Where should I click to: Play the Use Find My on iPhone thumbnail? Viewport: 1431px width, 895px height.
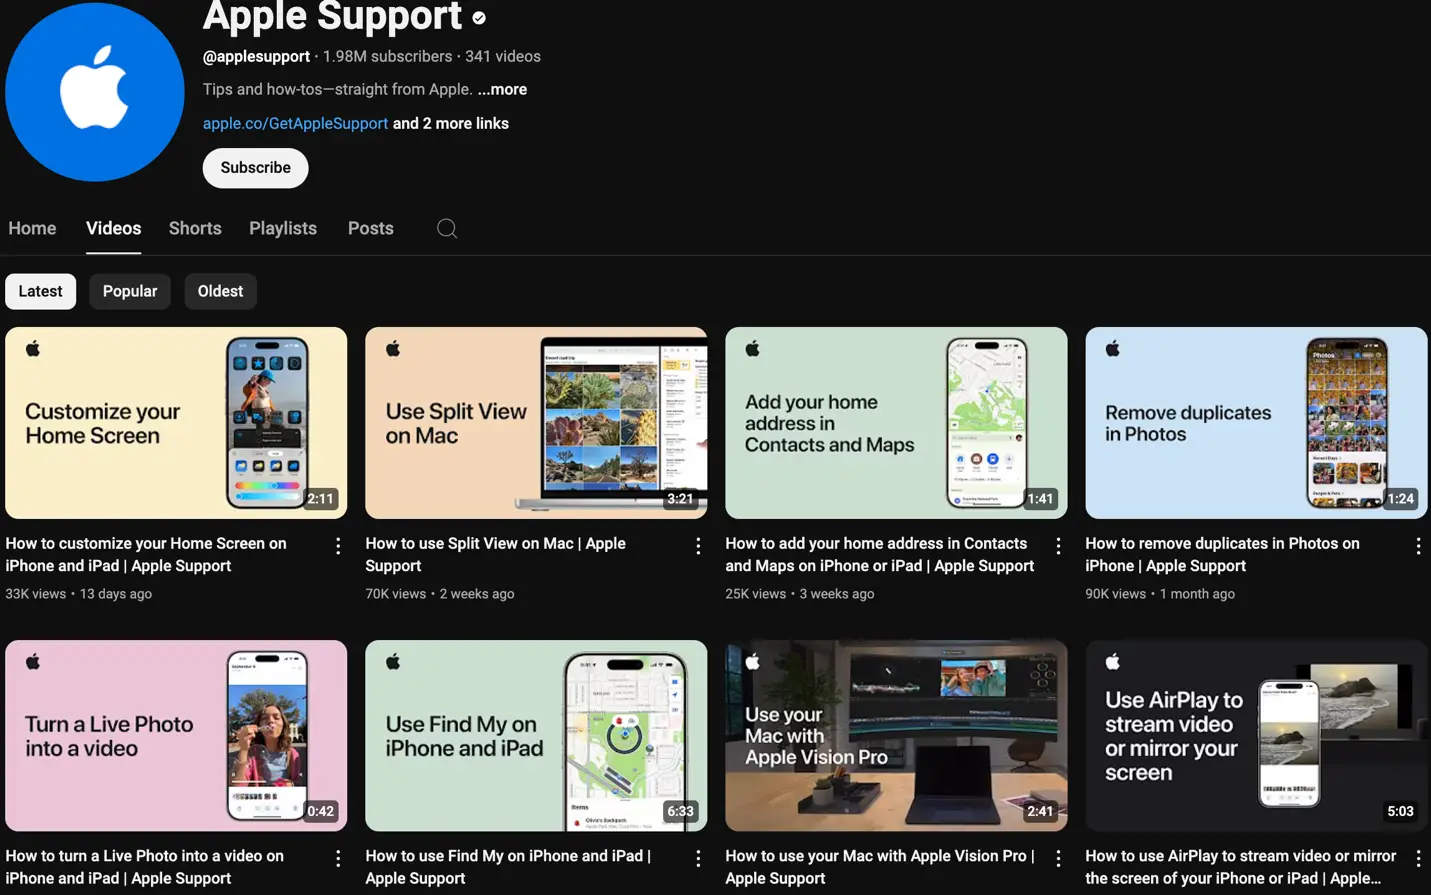536,735
